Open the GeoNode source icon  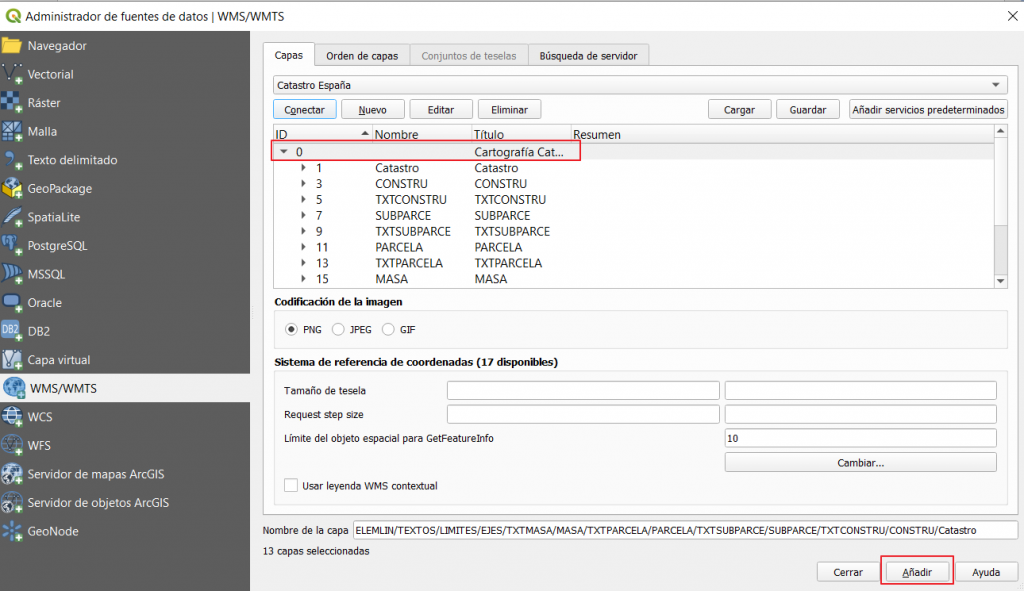(12, 532)
